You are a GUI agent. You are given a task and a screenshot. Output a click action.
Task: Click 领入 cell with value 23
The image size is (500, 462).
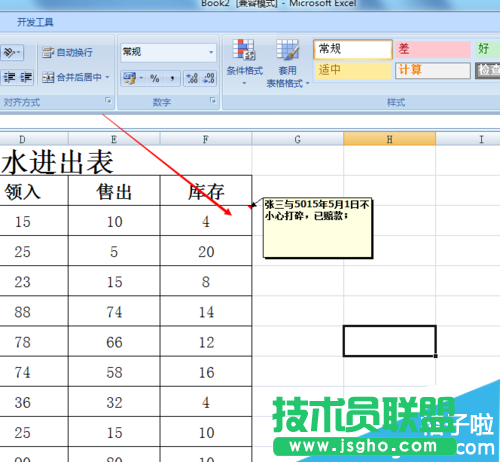point(34,281)
